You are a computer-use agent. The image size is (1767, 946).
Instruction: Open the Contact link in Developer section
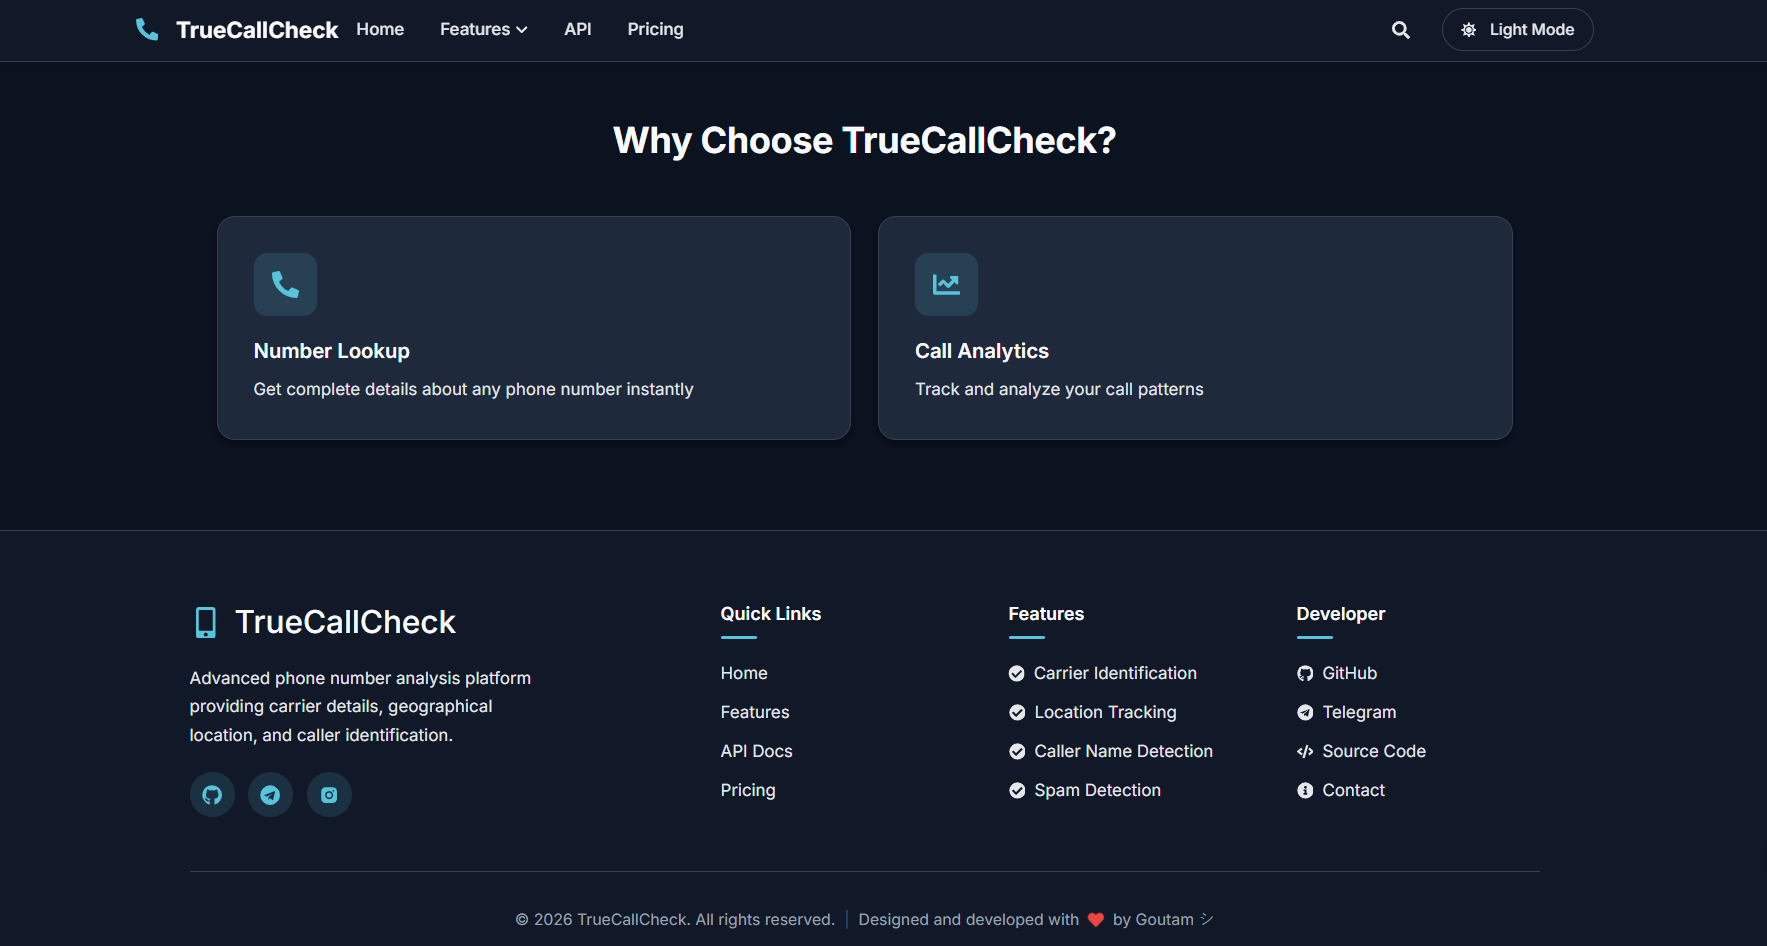click(1353, 790)
